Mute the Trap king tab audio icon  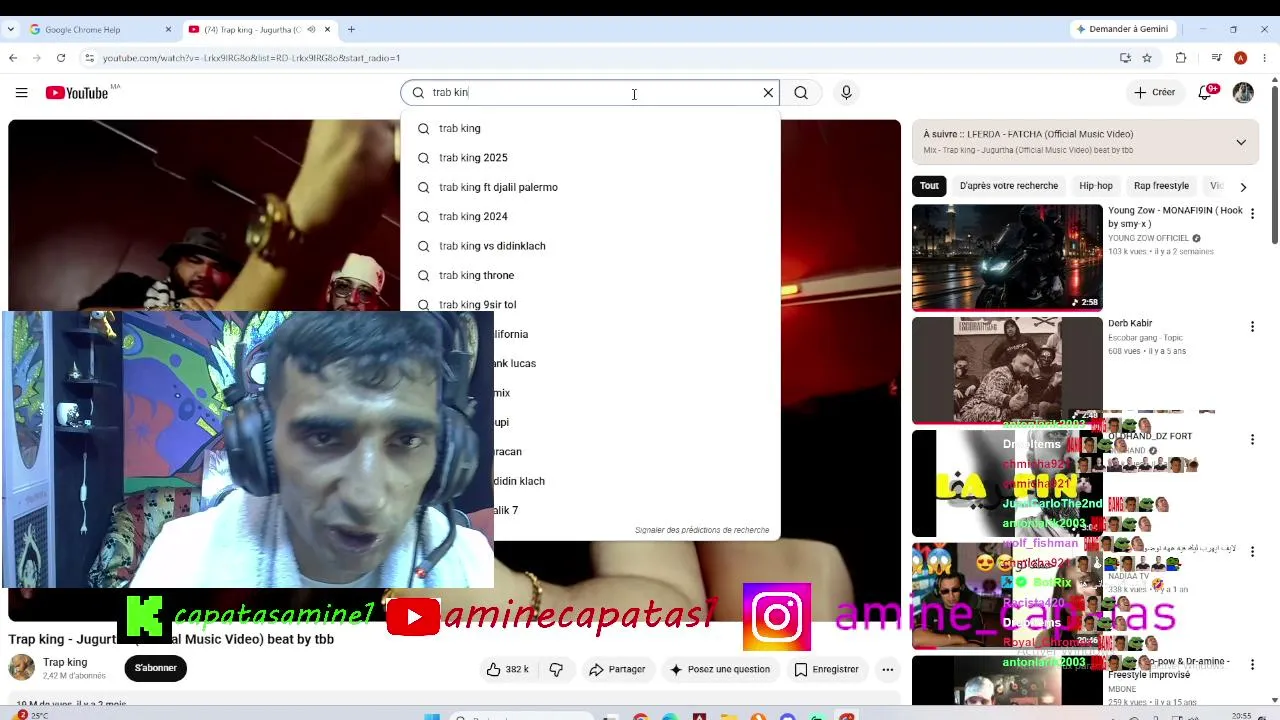[x=311, y=30]
